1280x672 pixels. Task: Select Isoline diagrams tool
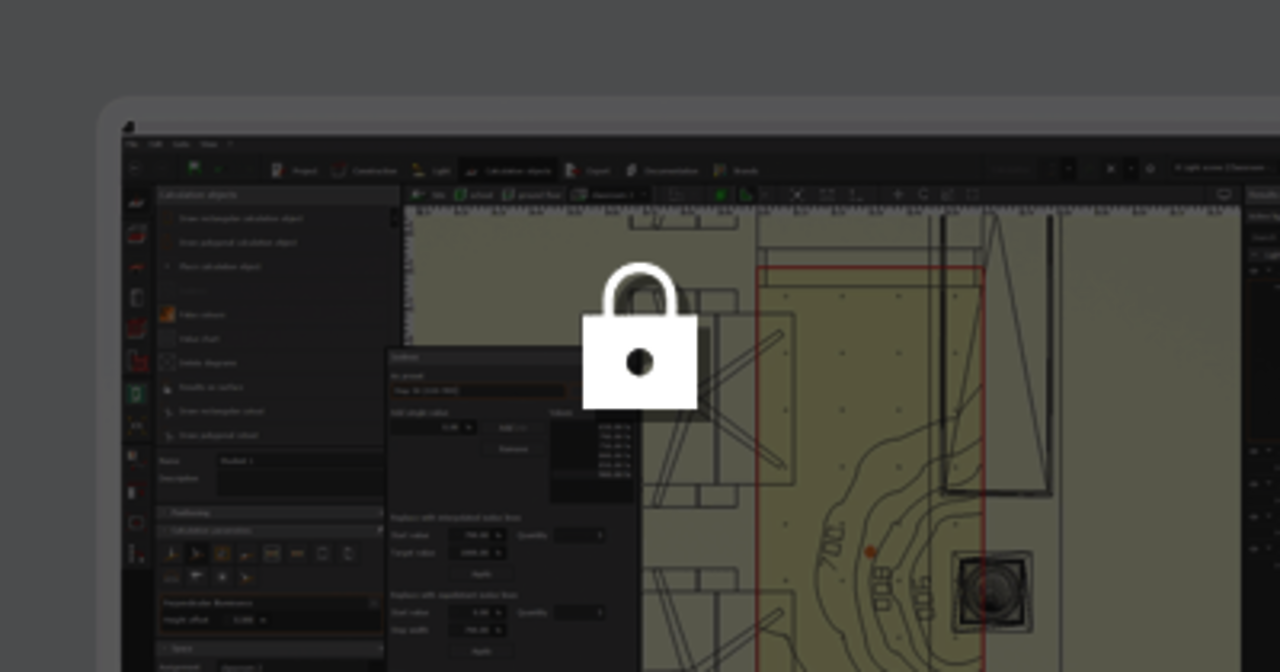pyautogui.click(x=207, y=363)
